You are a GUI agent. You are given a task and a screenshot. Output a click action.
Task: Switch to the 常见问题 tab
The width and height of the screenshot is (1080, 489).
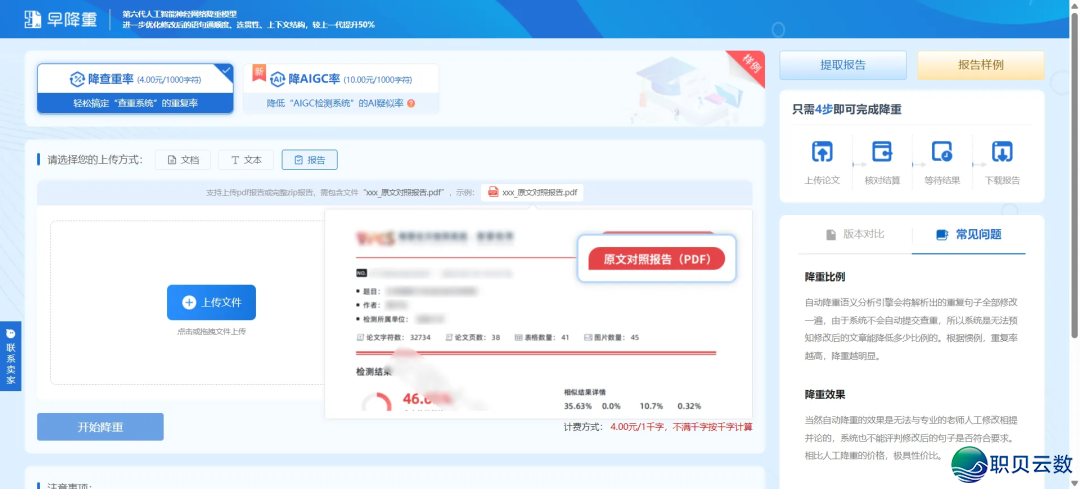[x=968, y=234]
